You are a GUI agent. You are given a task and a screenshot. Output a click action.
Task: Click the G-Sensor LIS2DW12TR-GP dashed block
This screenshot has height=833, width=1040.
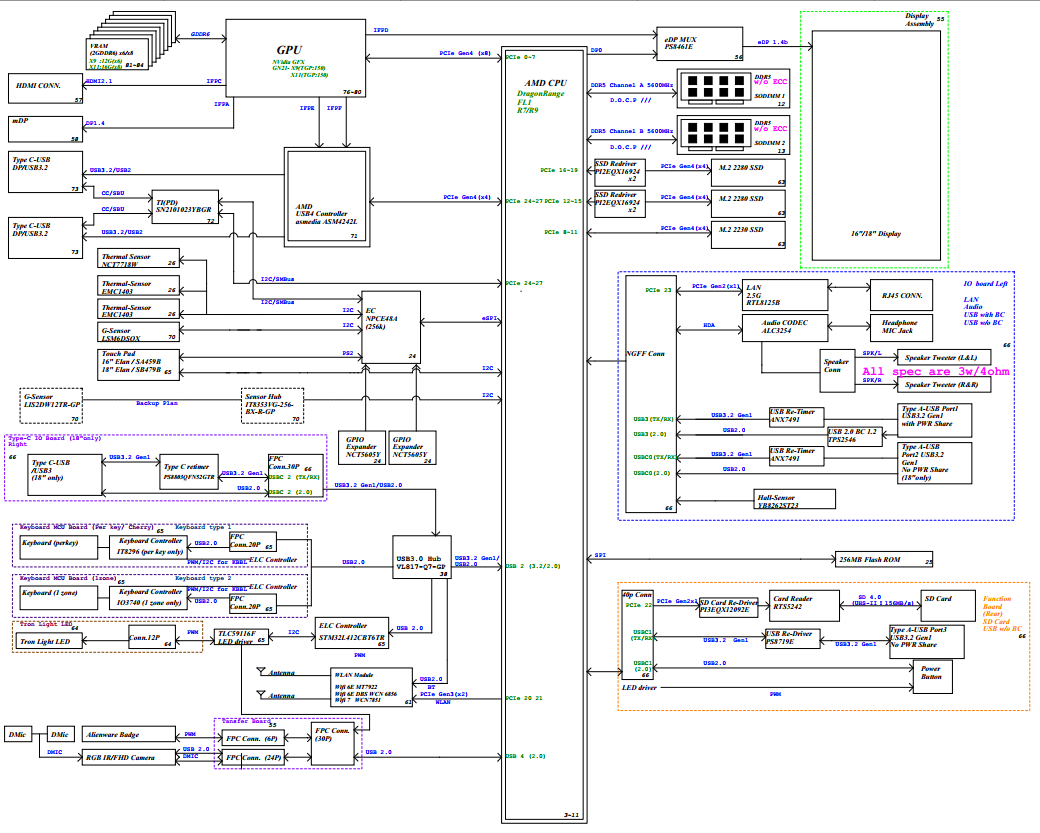click(x=51, y=406)
